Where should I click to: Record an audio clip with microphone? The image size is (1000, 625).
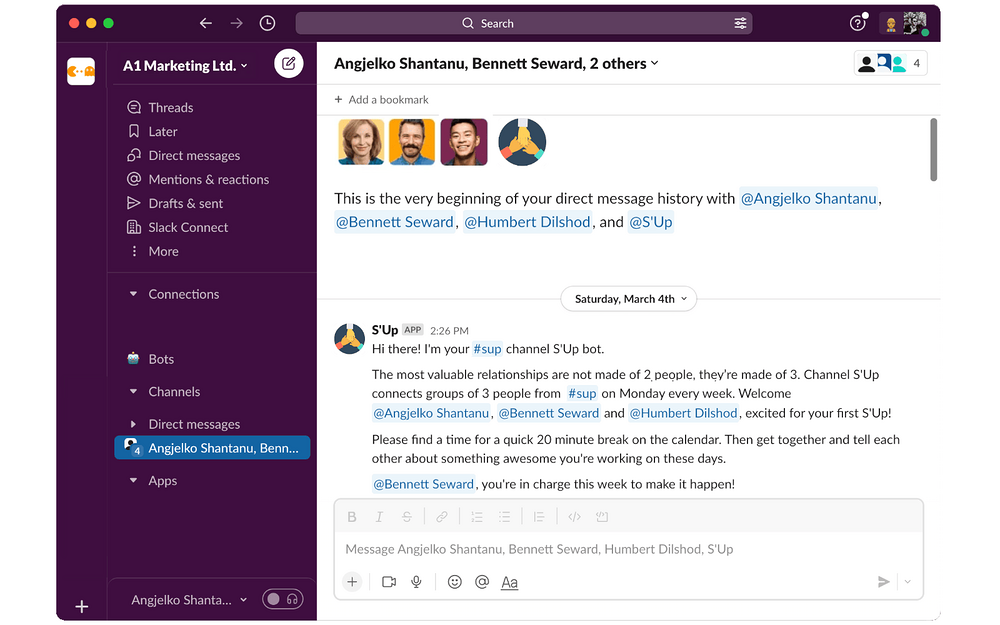coord(416,582)
